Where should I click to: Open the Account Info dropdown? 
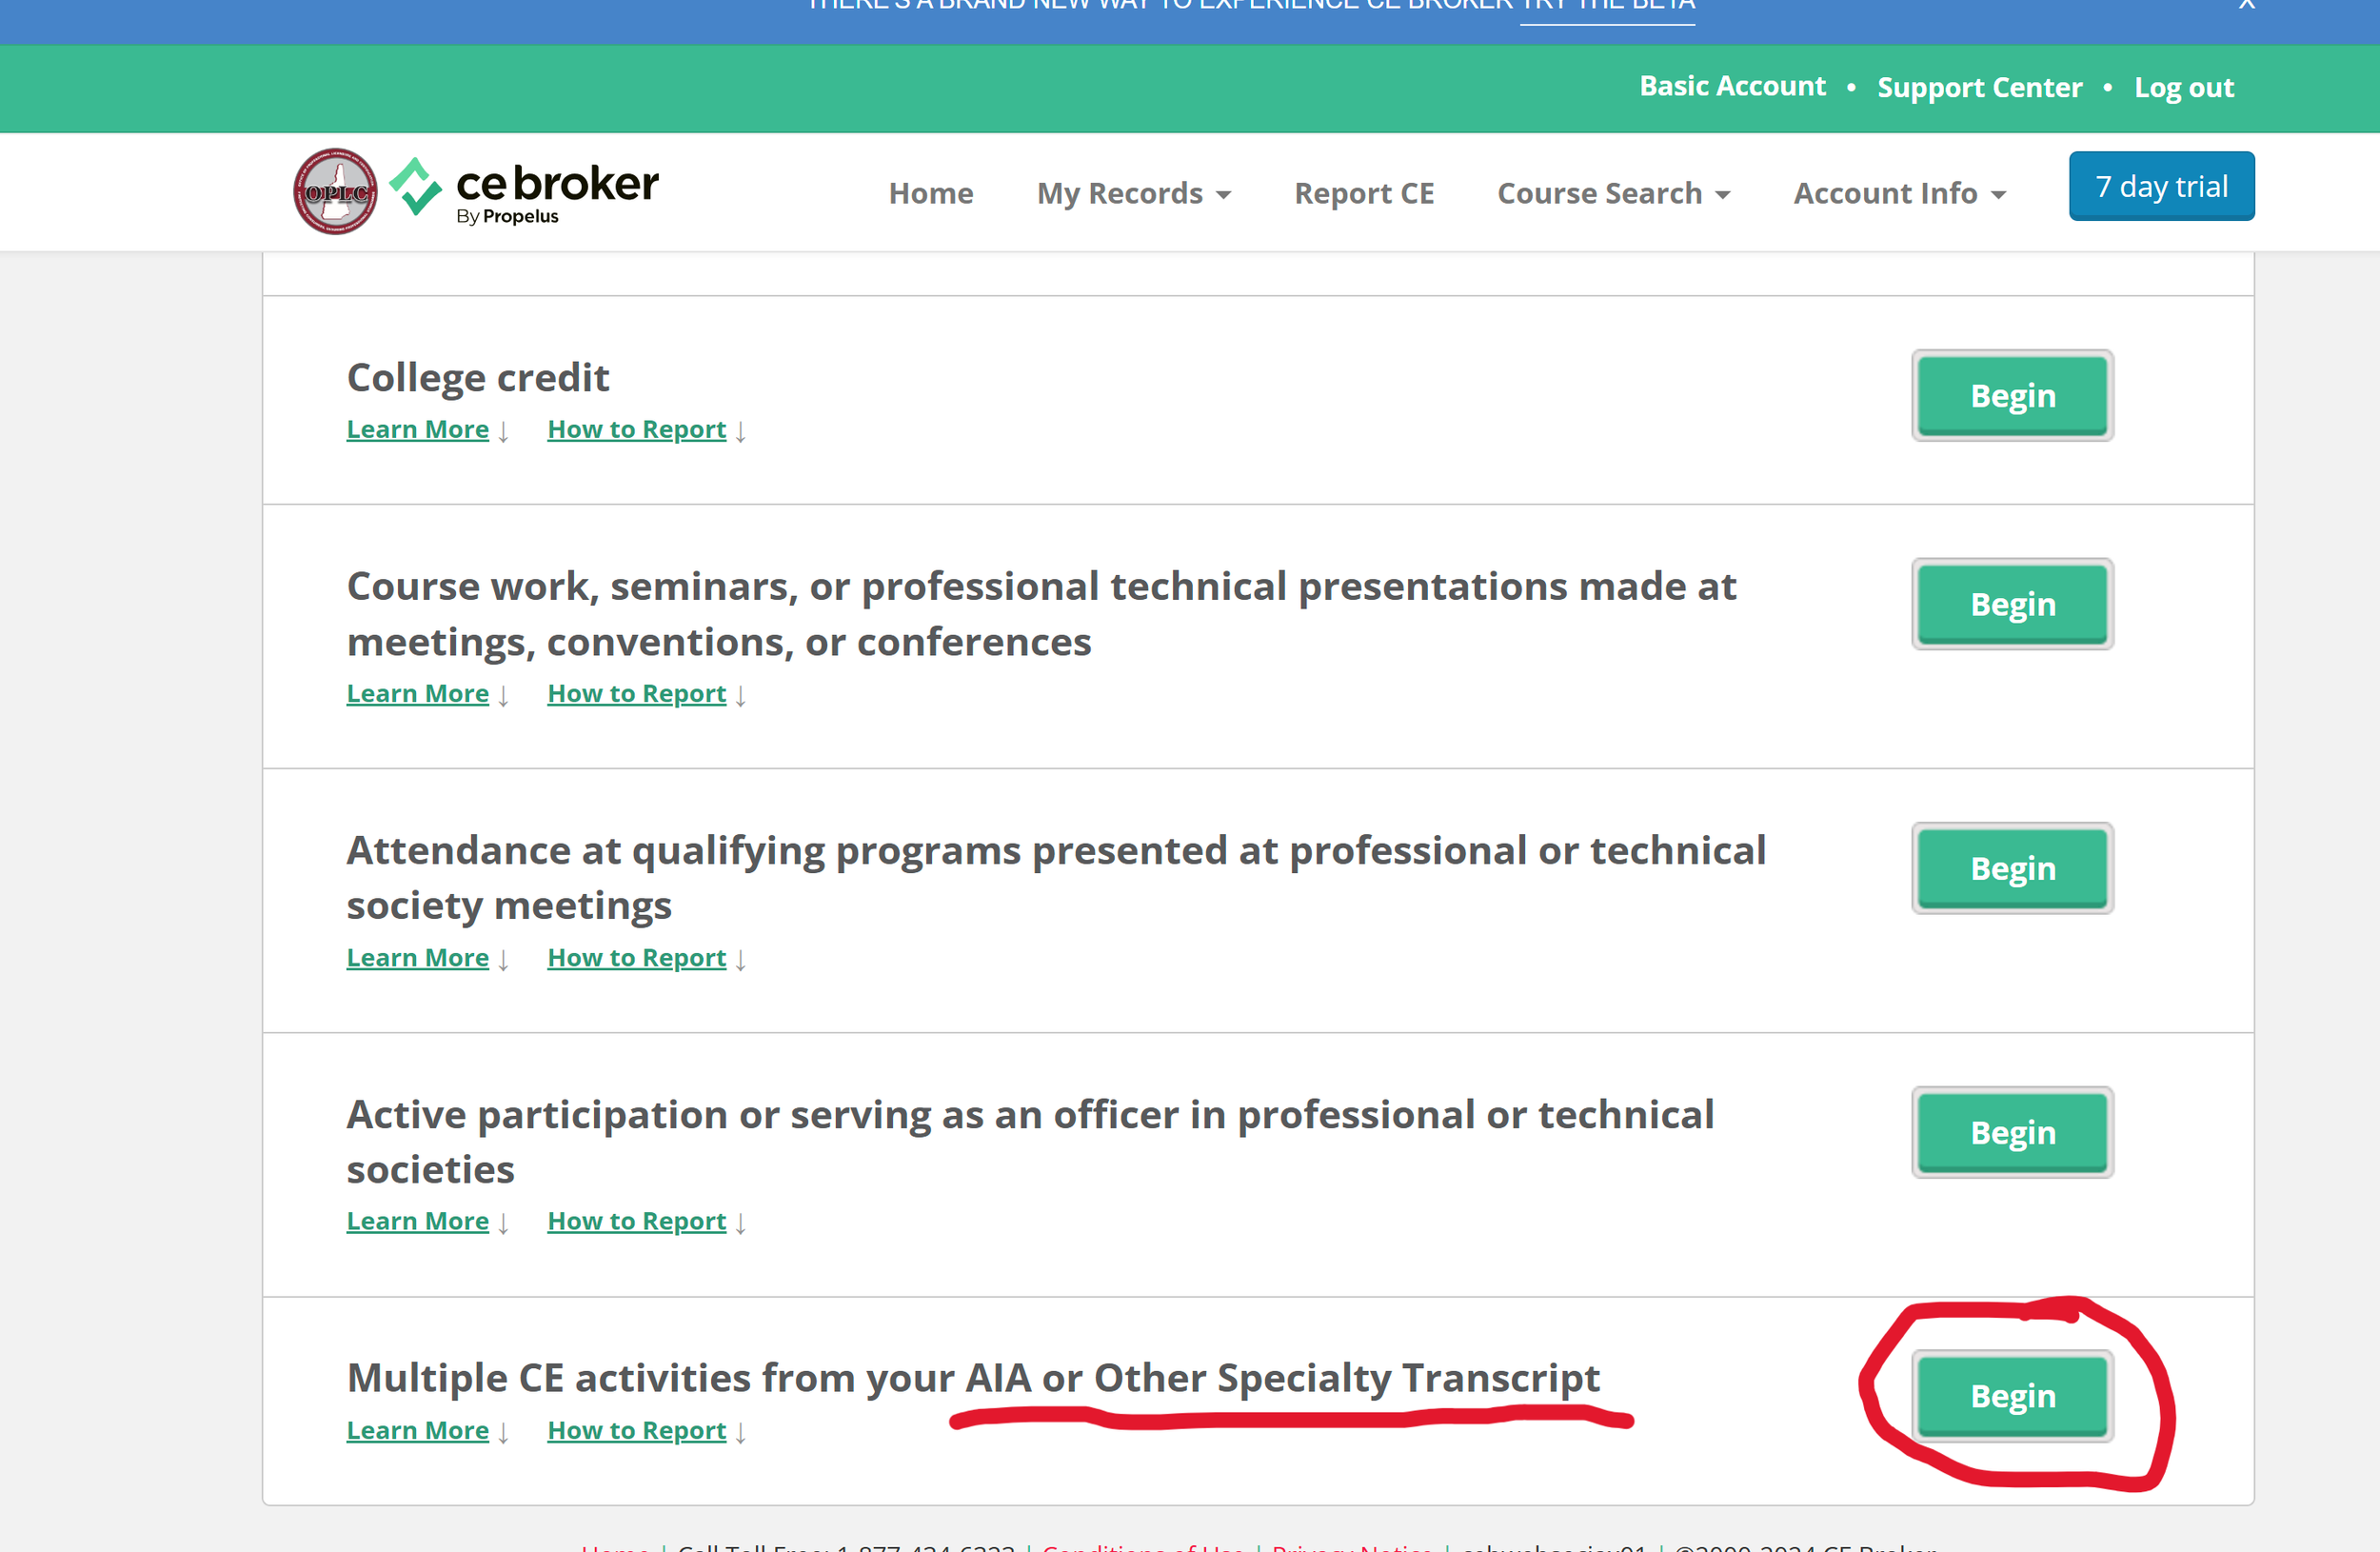click(x=1898, y=193)
